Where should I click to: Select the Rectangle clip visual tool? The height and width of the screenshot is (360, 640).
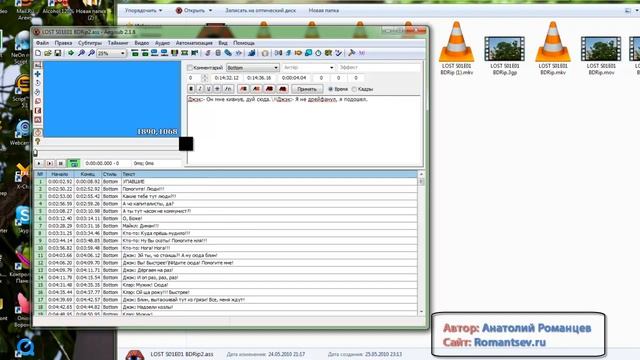[38, 110]
